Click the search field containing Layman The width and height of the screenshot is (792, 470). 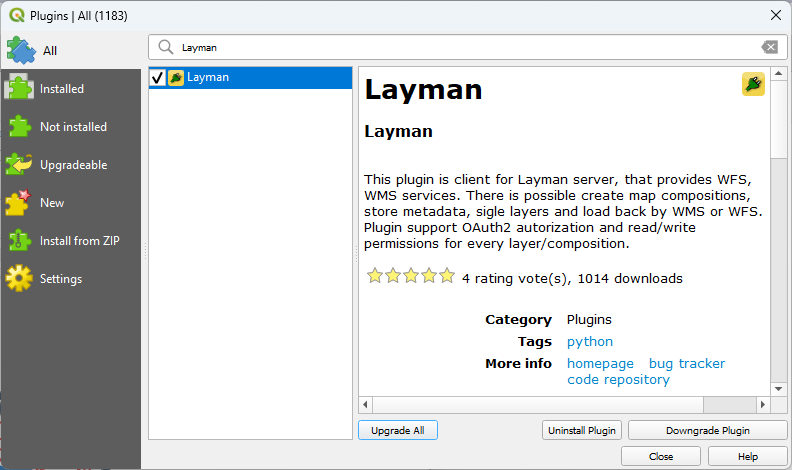(467, 47)
